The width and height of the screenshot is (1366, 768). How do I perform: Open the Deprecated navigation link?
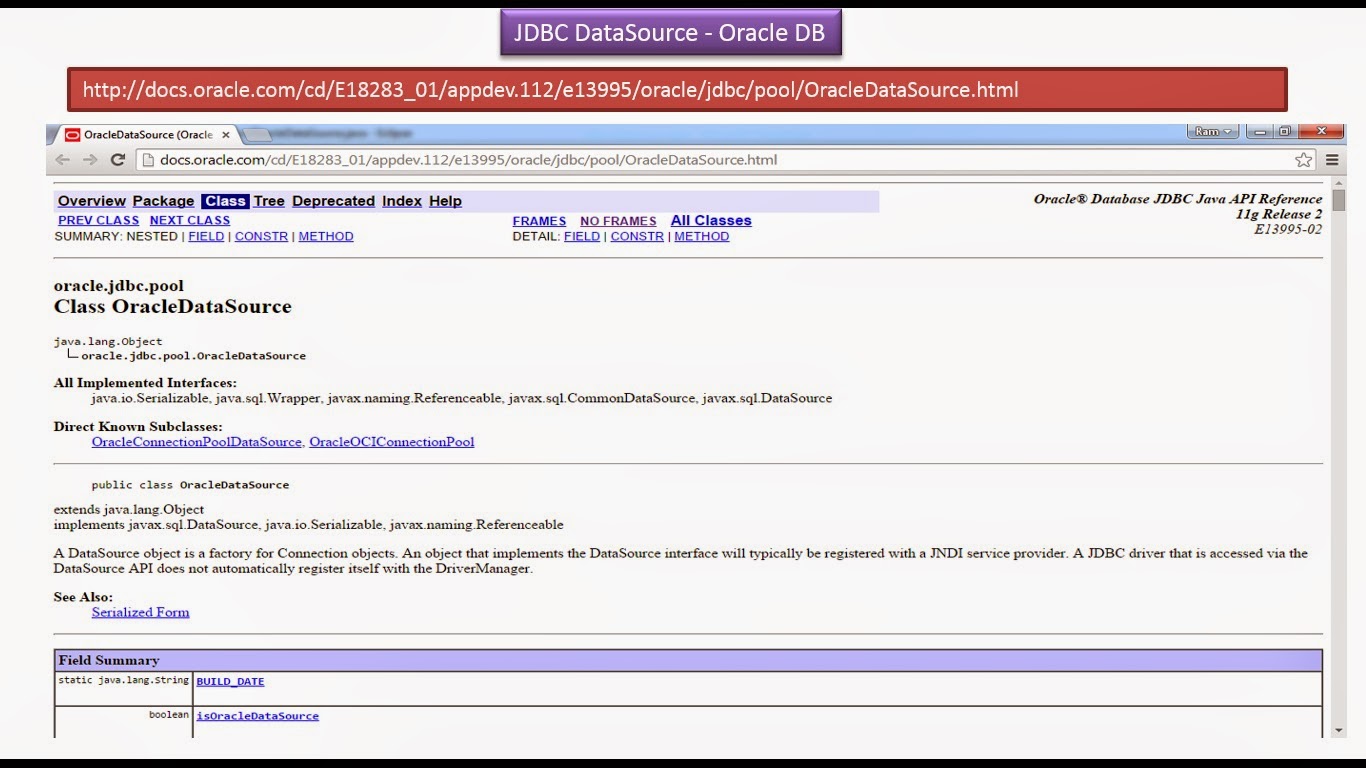click(333, 201)
